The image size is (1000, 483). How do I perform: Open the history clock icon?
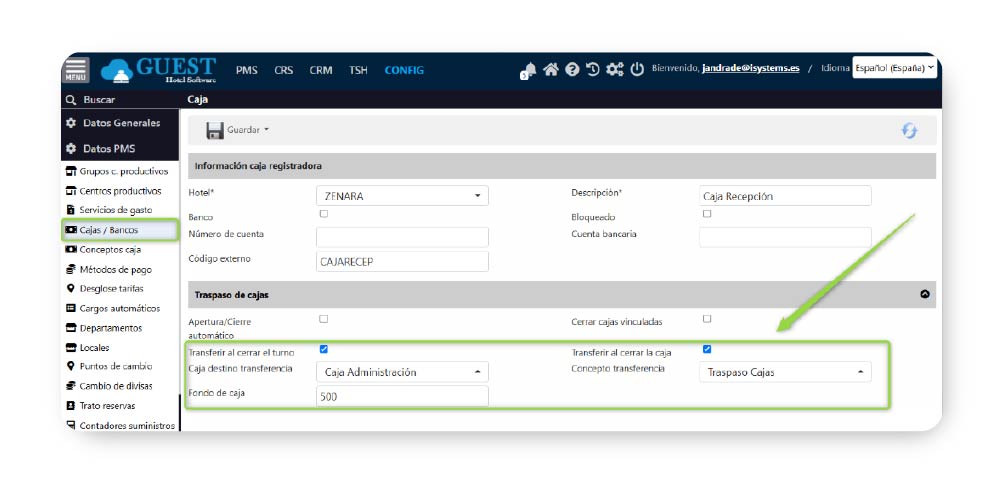coord(593,70)
